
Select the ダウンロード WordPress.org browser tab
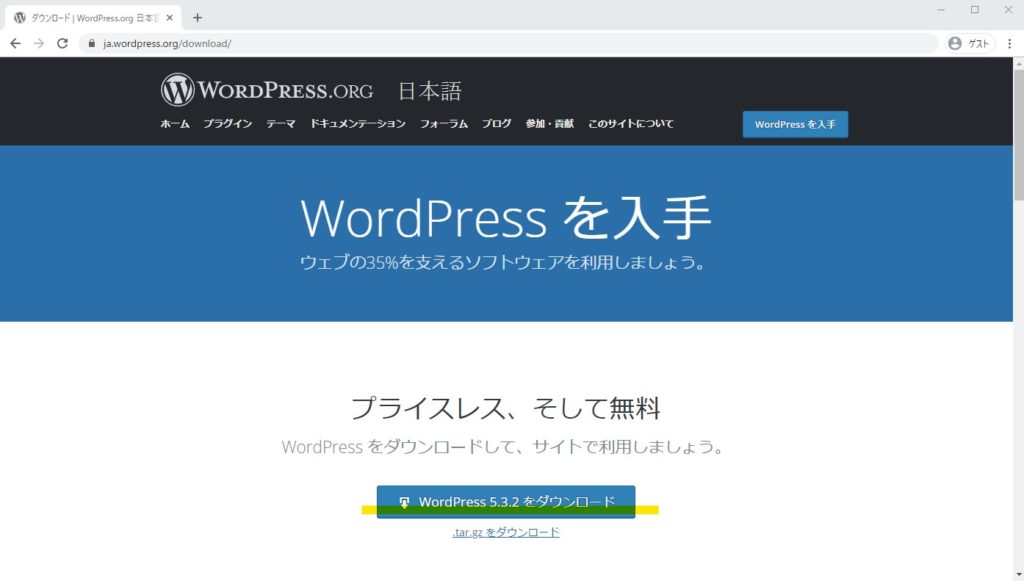[93, 18]
